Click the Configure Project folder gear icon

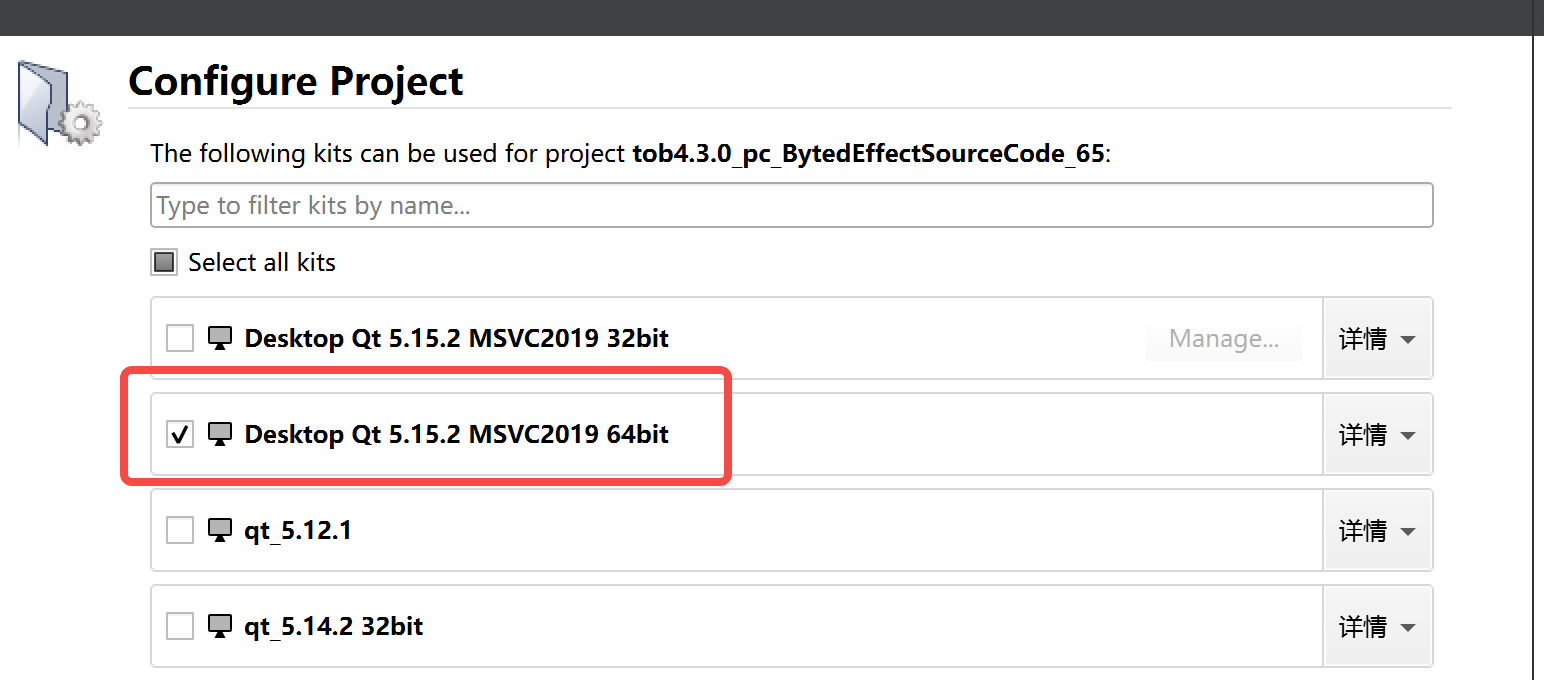pos(59,104)
